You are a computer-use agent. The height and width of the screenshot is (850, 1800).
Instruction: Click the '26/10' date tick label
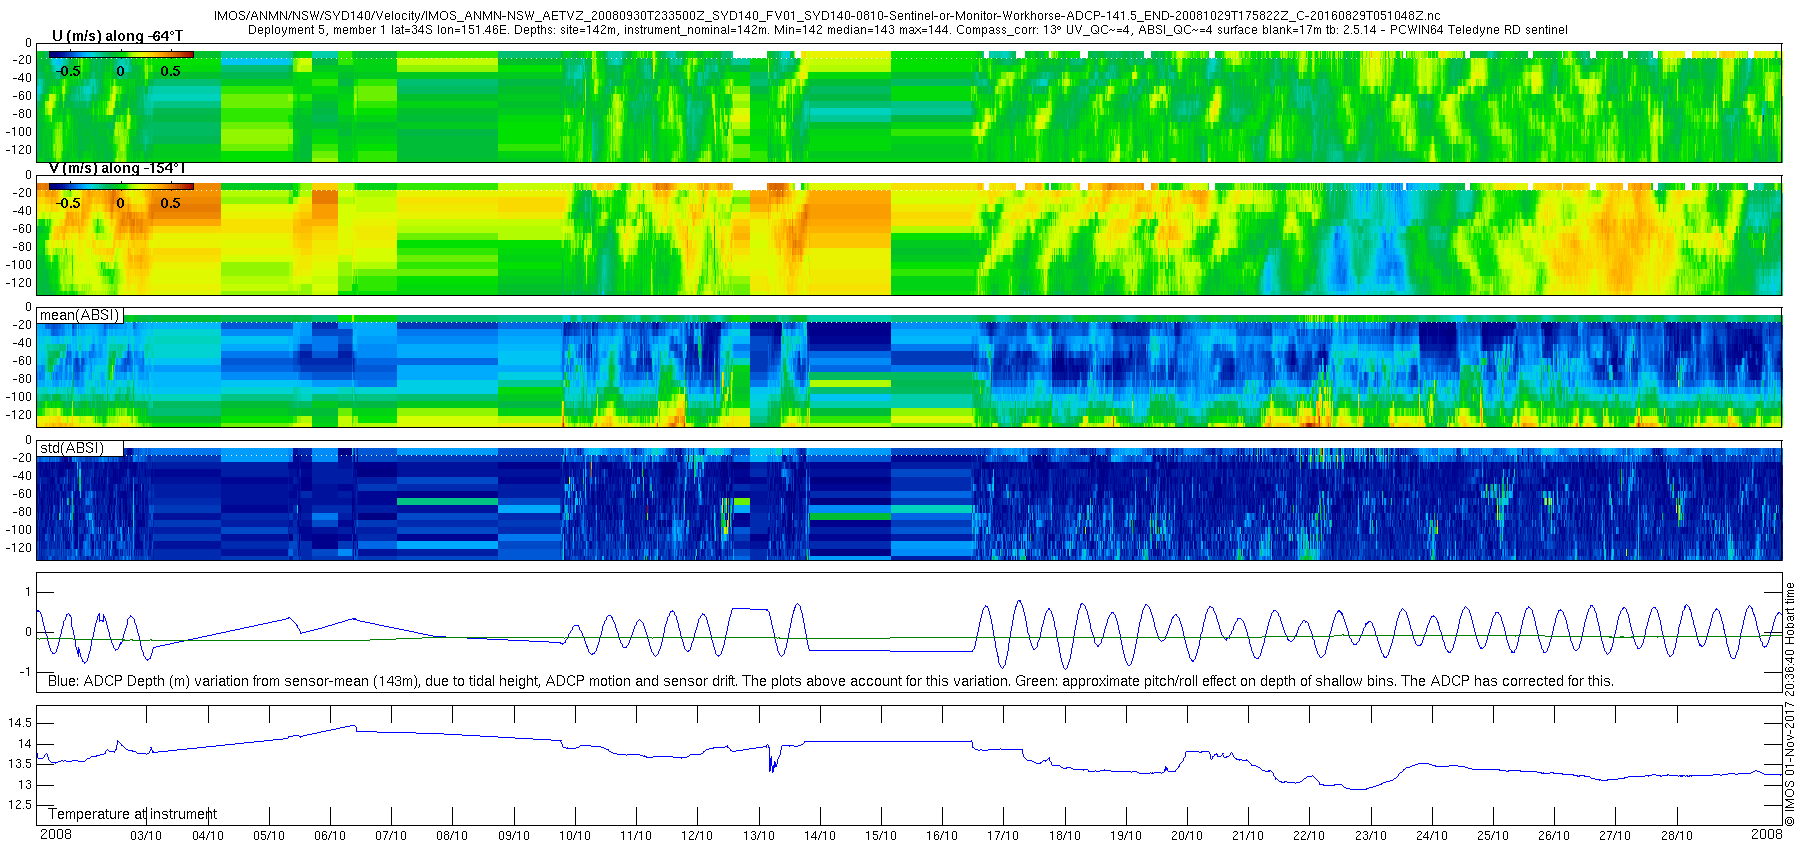click(x=1554, y=836)
